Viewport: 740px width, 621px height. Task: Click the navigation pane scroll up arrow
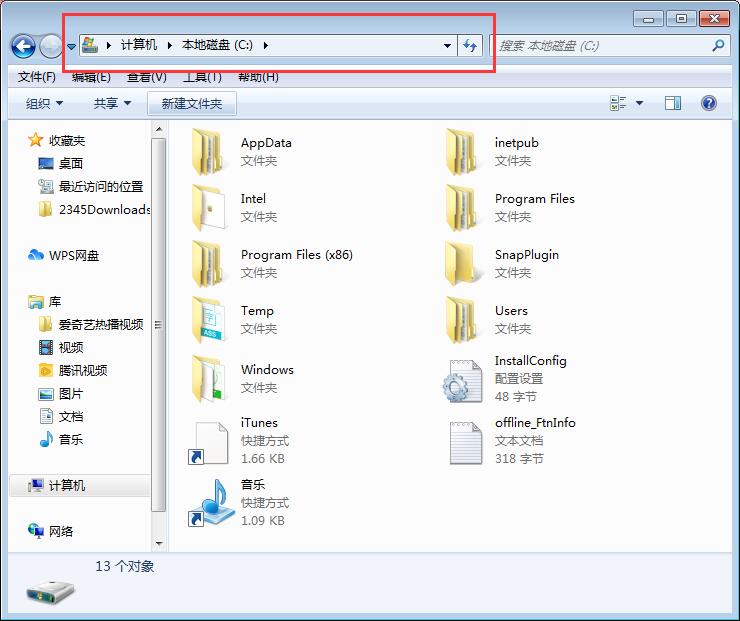159,129
